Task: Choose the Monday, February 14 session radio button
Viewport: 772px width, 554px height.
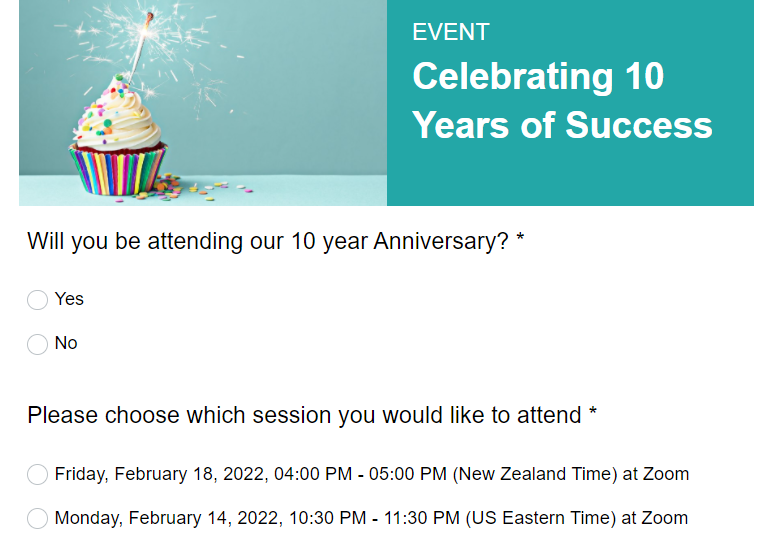Action: click(x=37, y=519)
